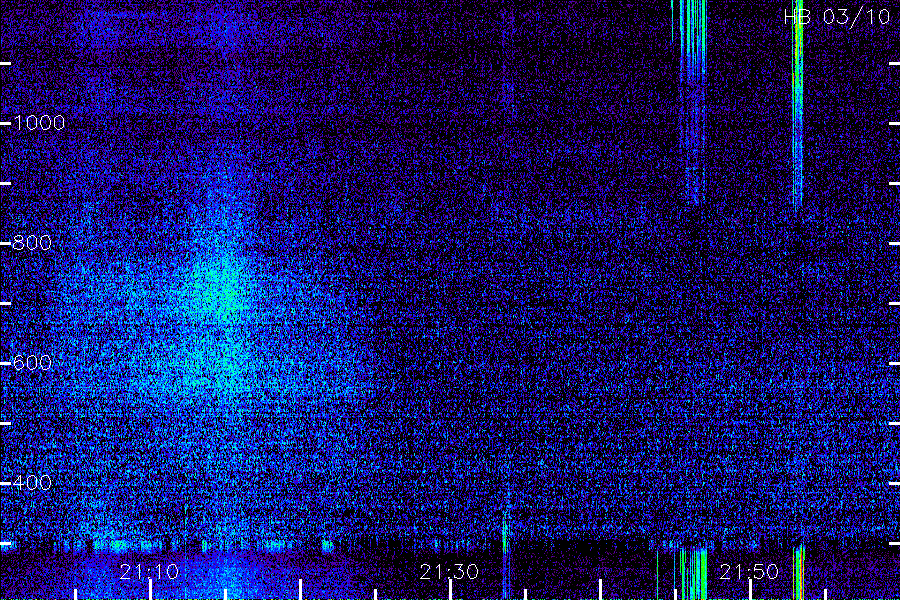Screen dimensions: 900x600
Task: Click the 21:10 time axis label
Action: click(x=149, y=572)
